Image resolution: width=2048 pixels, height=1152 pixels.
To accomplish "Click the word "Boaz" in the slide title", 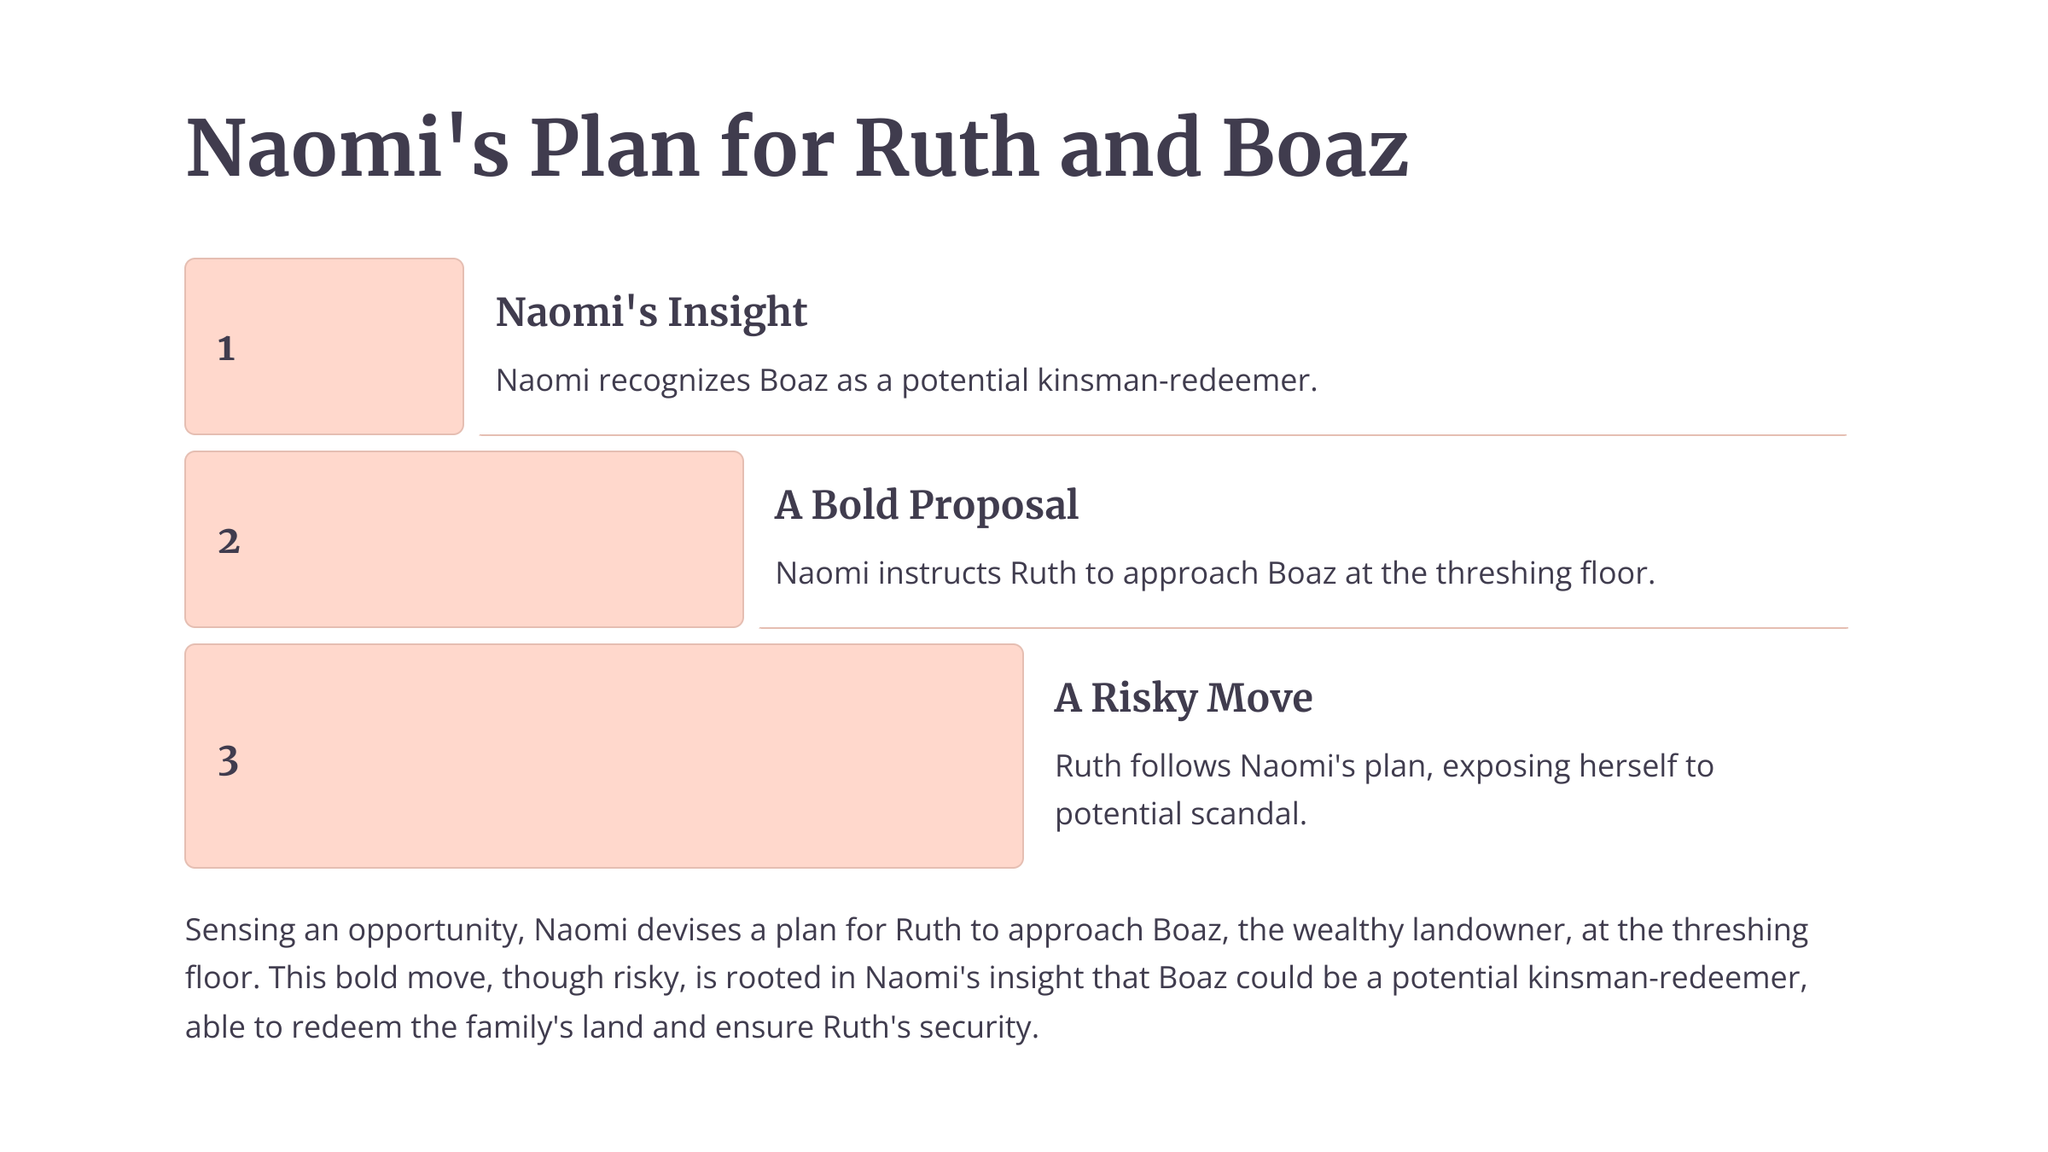I will tap(1314, 148).
